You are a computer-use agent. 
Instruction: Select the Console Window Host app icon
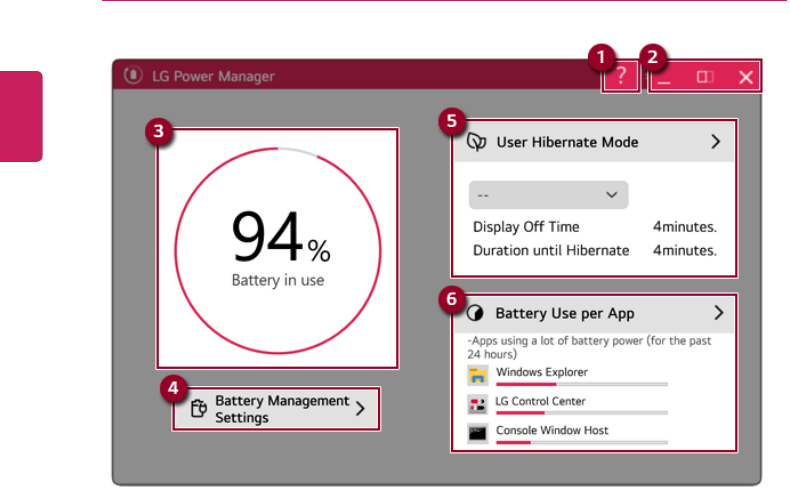(x=478, y=434)
